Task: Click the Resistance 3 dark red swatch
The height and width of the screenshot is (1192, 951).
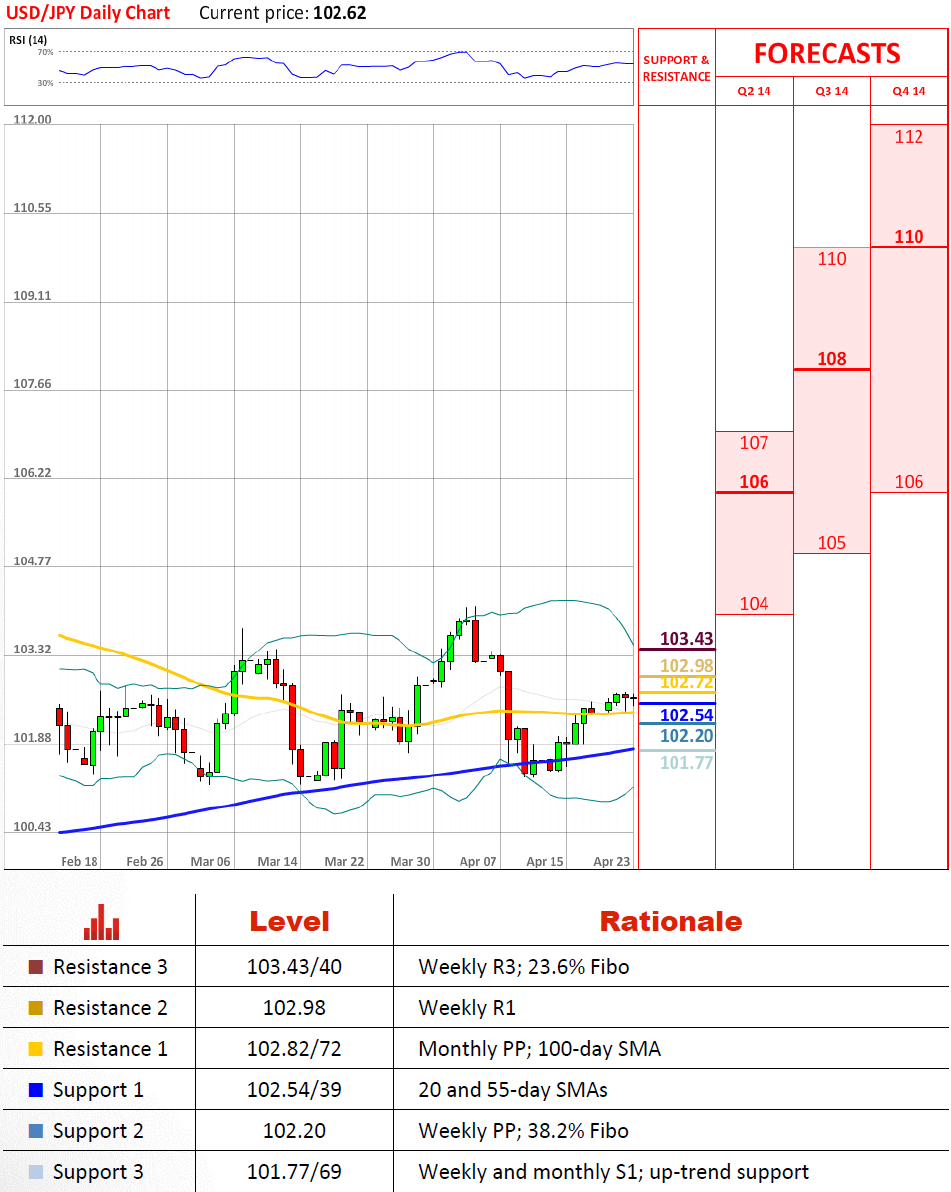Action: click(36, 967)
